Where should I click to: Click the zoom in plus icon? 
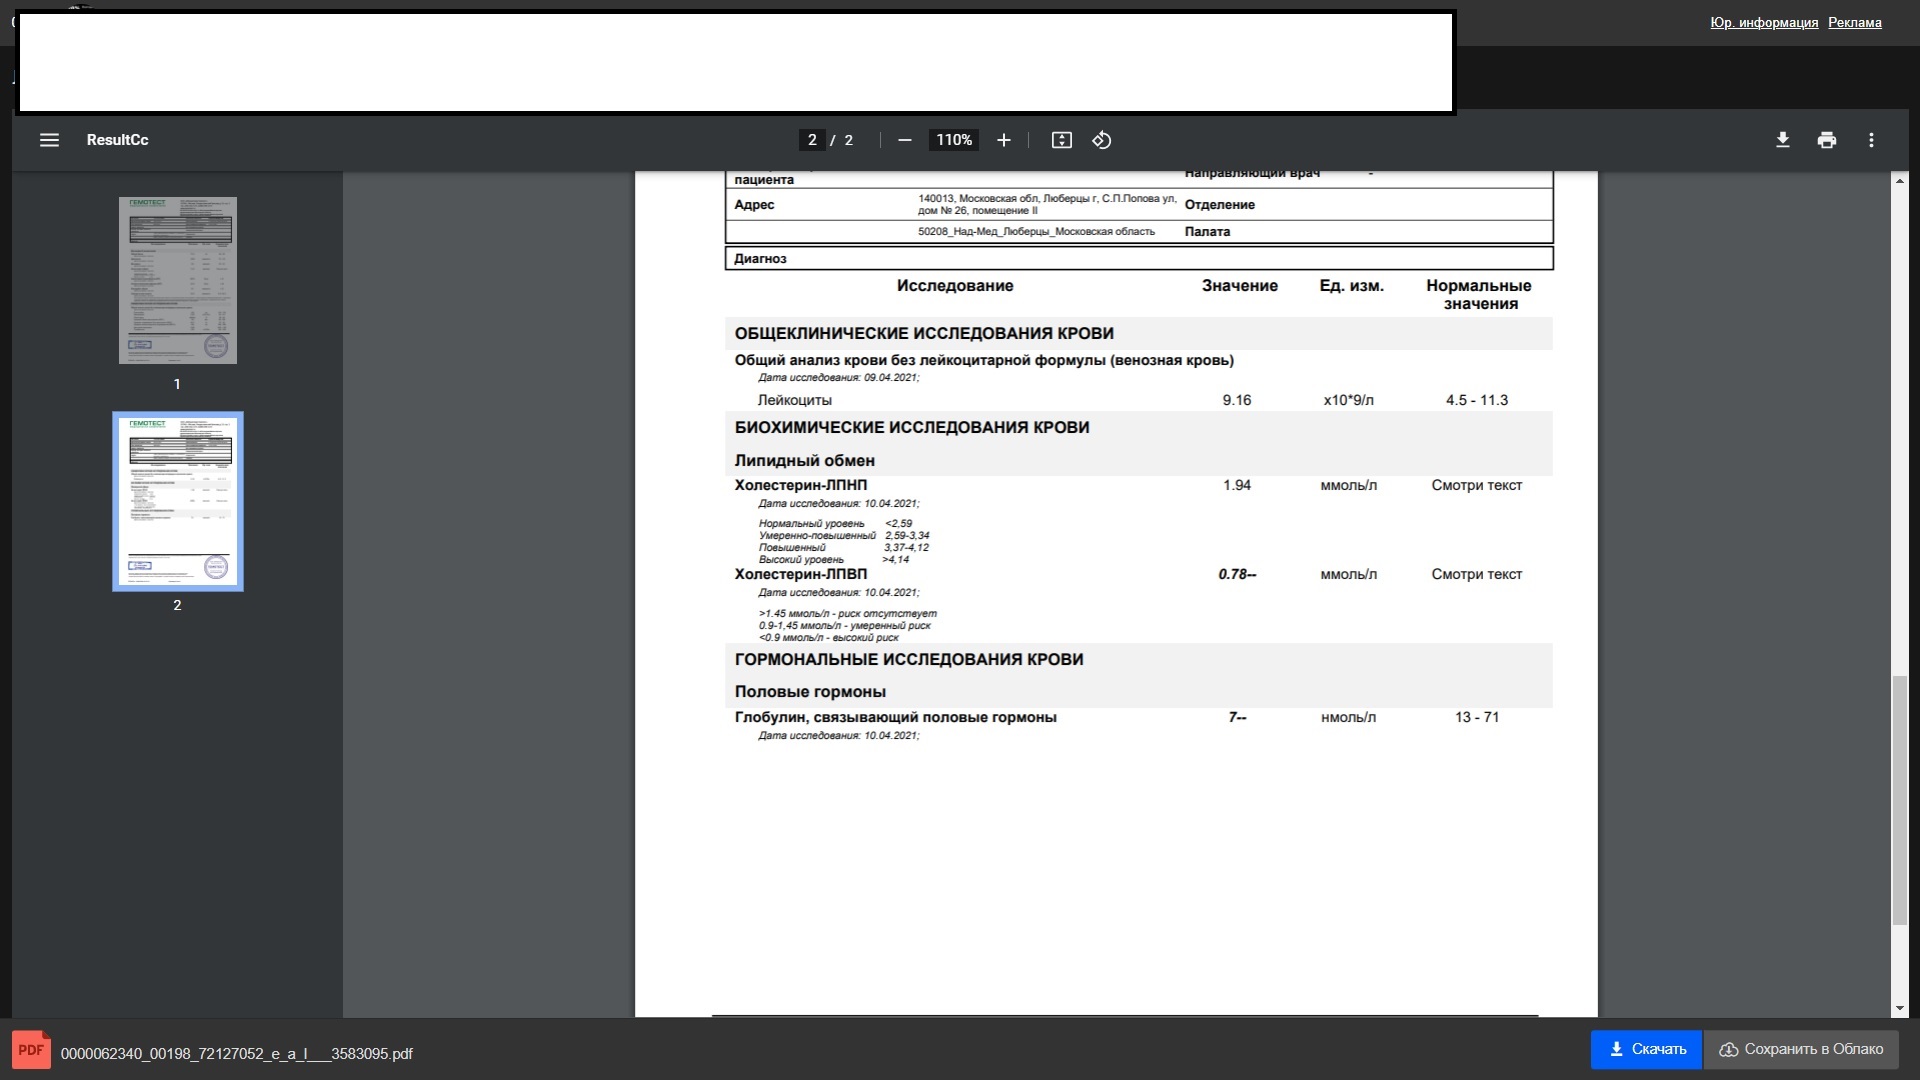pyautogui.click(x=1004, y=140)
